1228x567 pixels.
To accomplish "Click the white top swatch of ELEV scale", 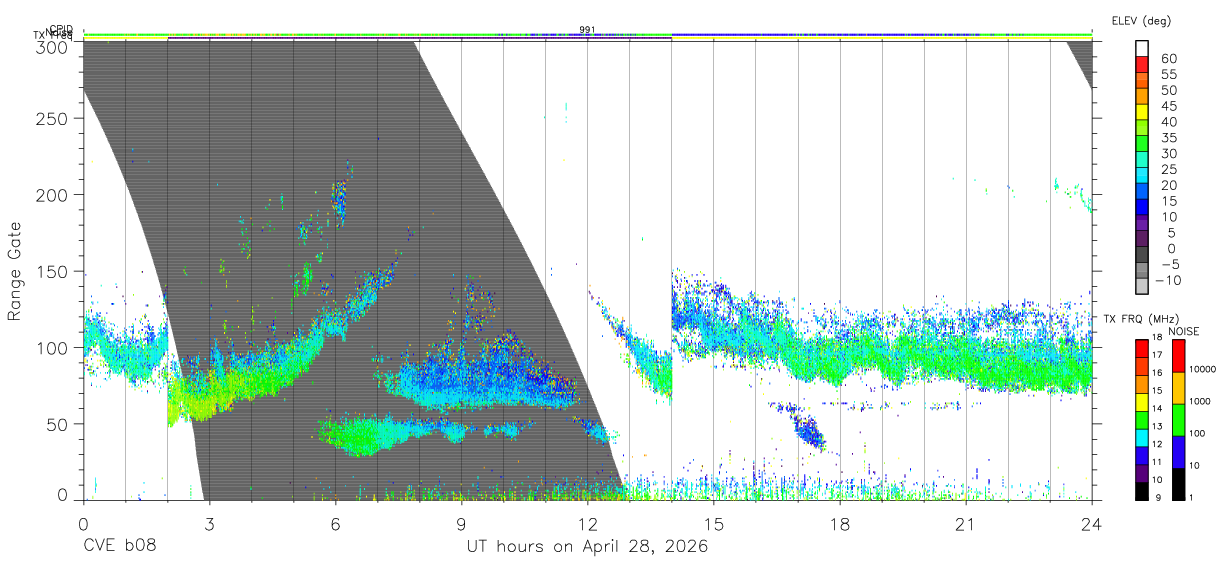I will click(x=1144, y=48).
